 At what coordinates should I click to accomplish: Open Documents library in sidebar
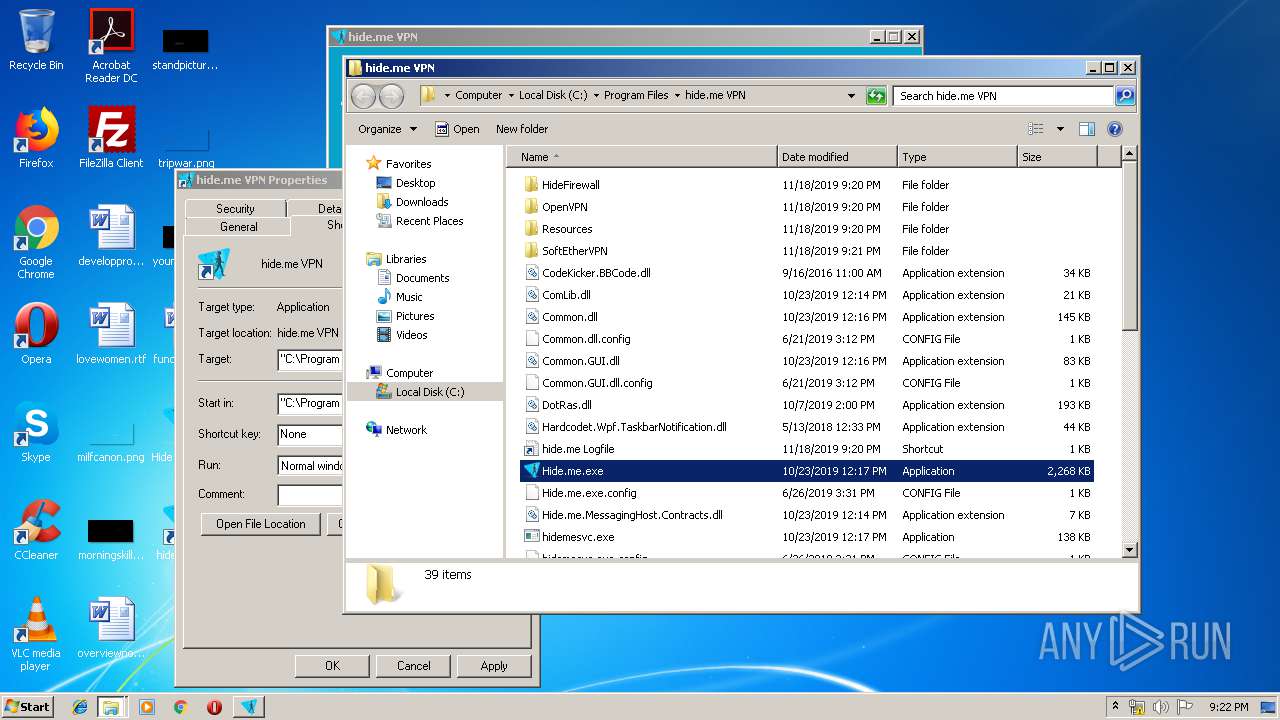click(413, 278)
